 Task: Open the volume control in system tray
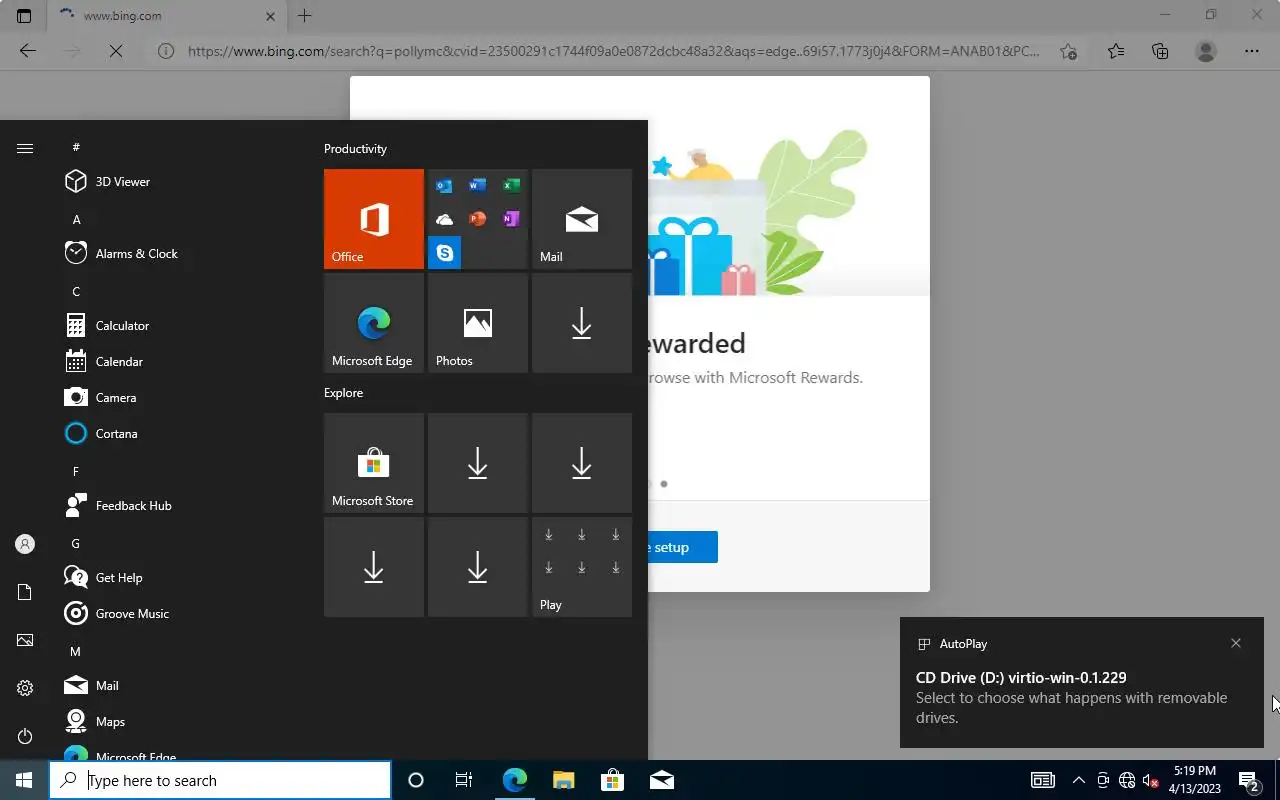pos(1151,780)
